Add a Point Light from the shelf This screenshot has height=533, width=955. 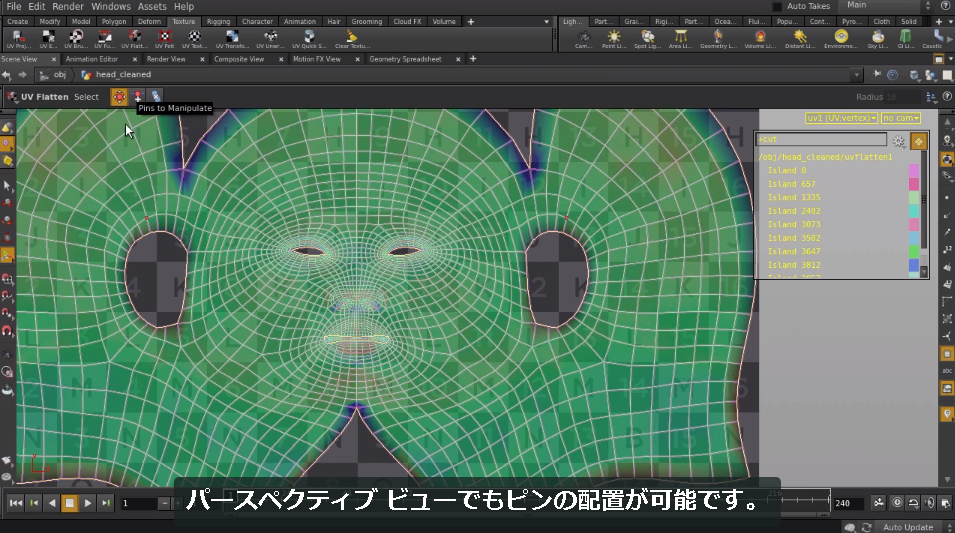[613, 39]
